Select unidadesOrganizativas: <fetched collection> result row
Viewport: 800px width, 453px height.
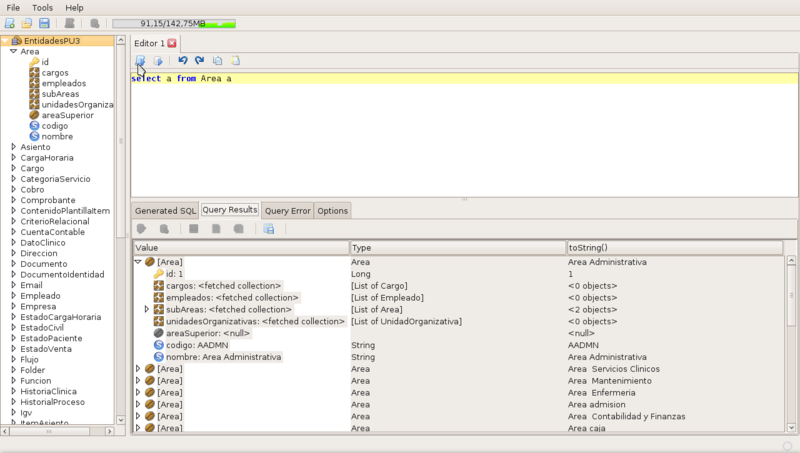point(255,321)
